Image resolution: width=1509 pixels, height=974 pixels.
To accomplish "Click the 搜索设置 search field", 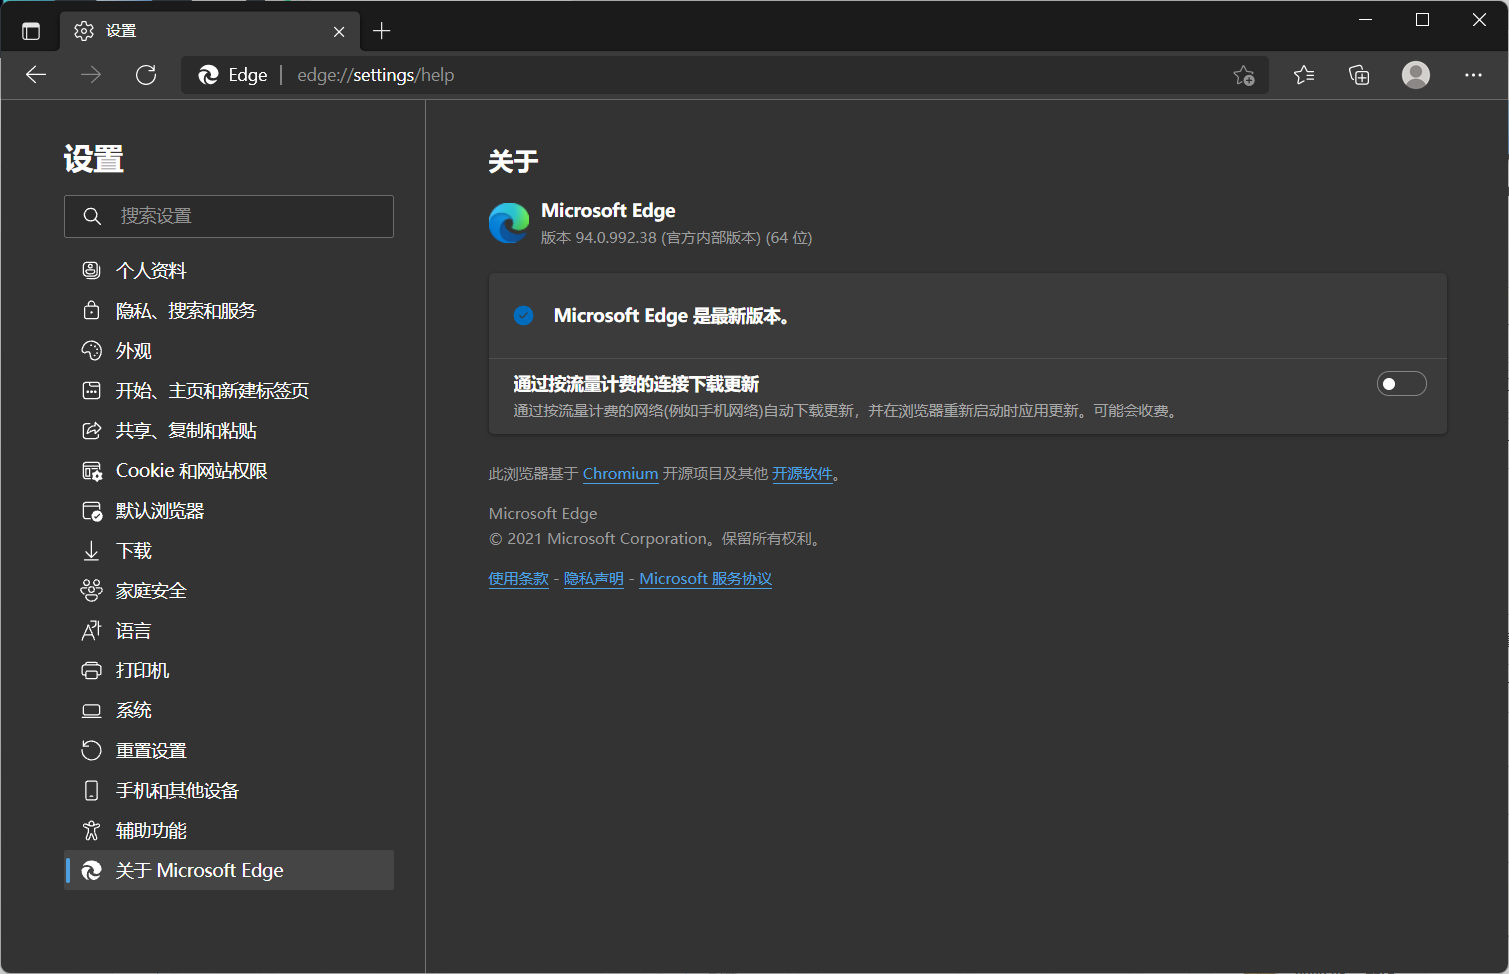I will [x=229, y=216].
